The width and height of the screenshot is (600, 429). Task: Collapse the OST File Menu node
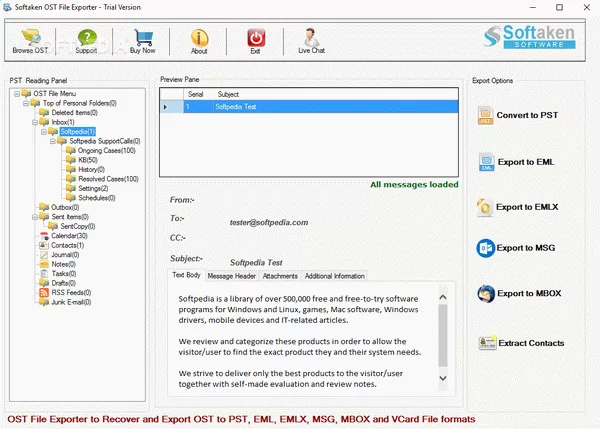pos(17,94)
